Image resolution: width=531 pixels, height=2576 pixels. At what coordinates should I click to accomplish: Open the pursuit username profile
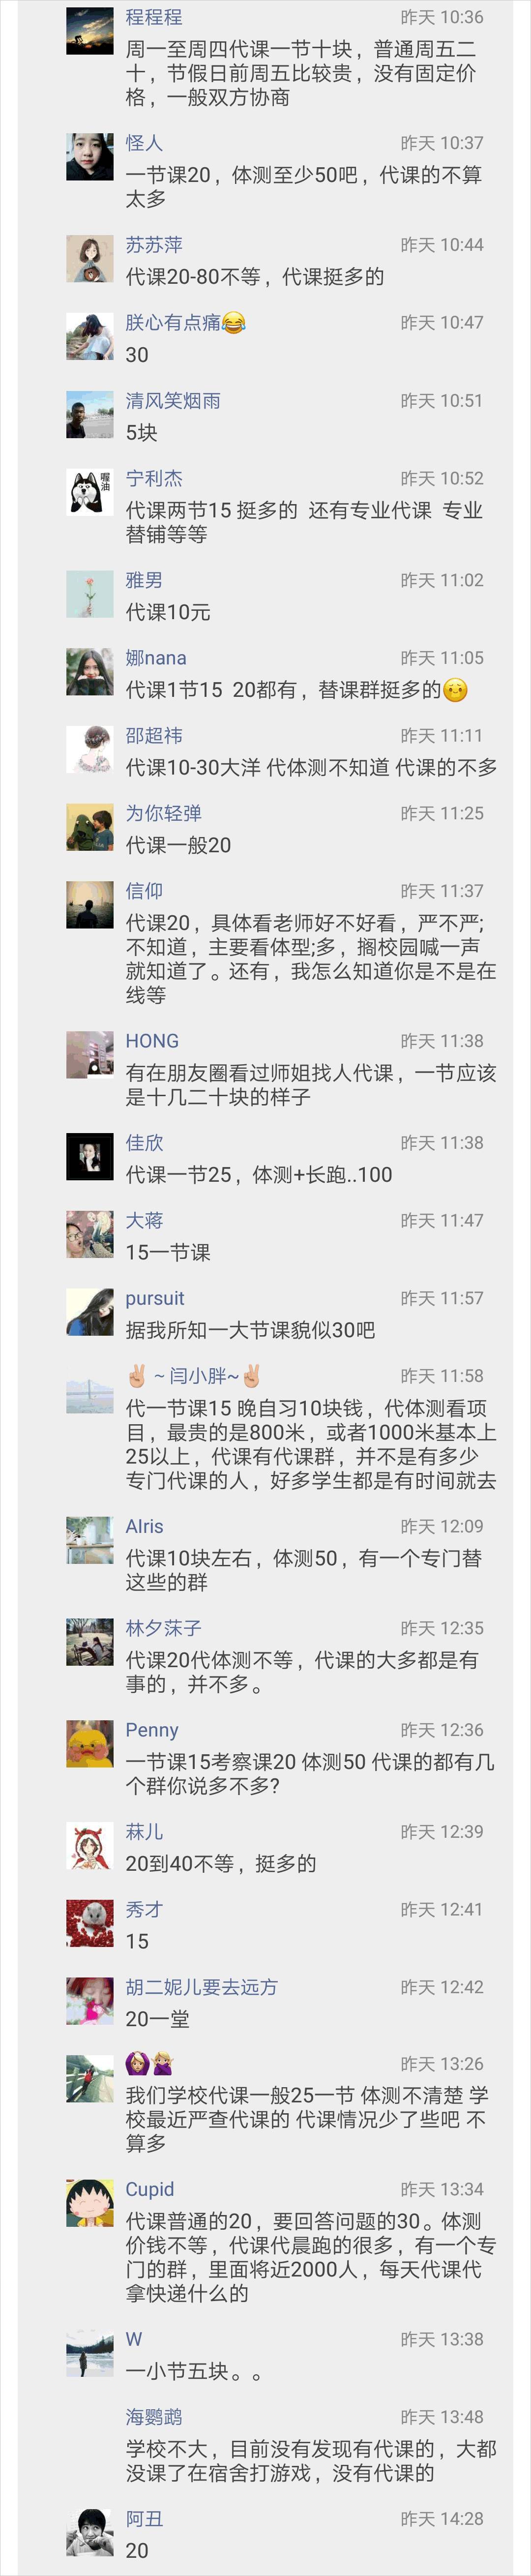point(155,1298)
